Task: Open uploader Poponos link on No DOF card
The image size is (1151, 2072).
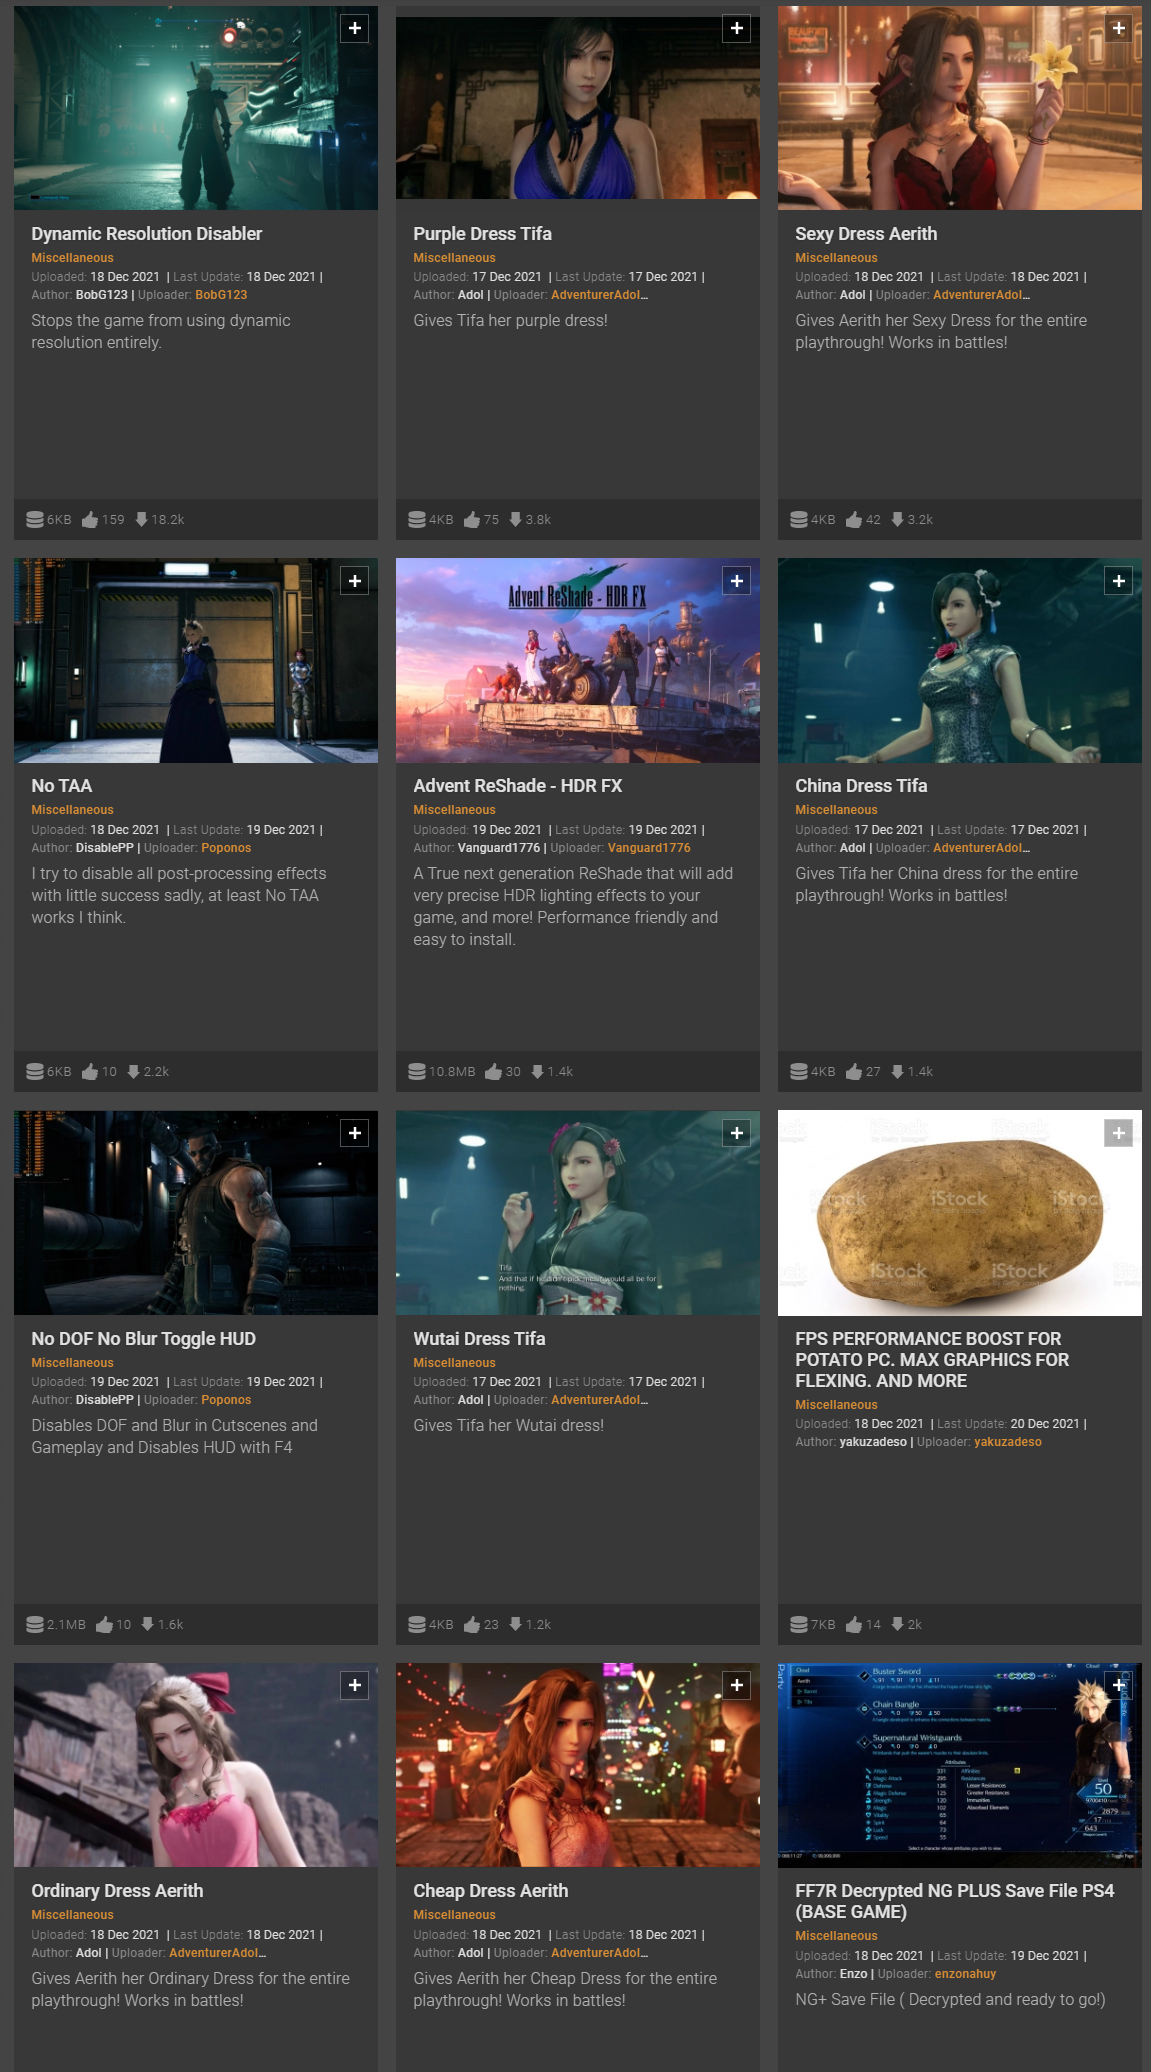Action: (226, 1400)
